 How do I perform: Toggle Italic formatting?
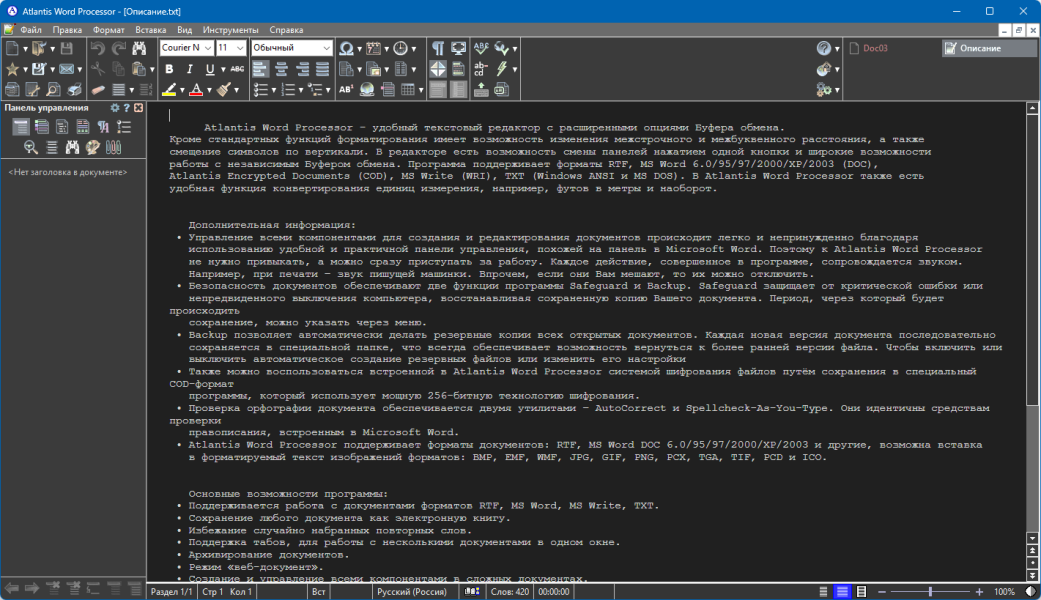[x=189, y=68]
